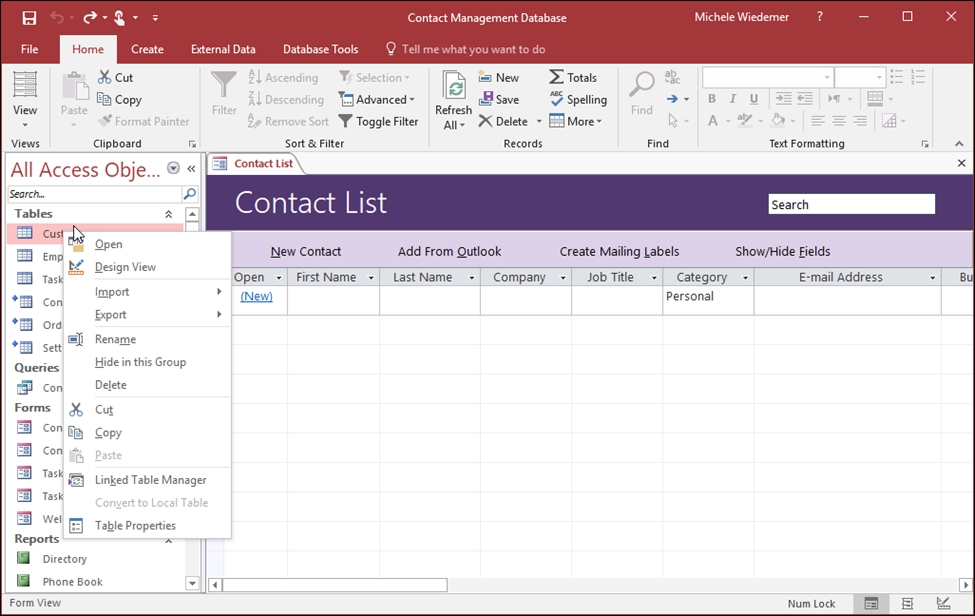This screenshot has height=616, width=975.
Task: Choose Design View from context menu
Action: [x=147, y=267]
